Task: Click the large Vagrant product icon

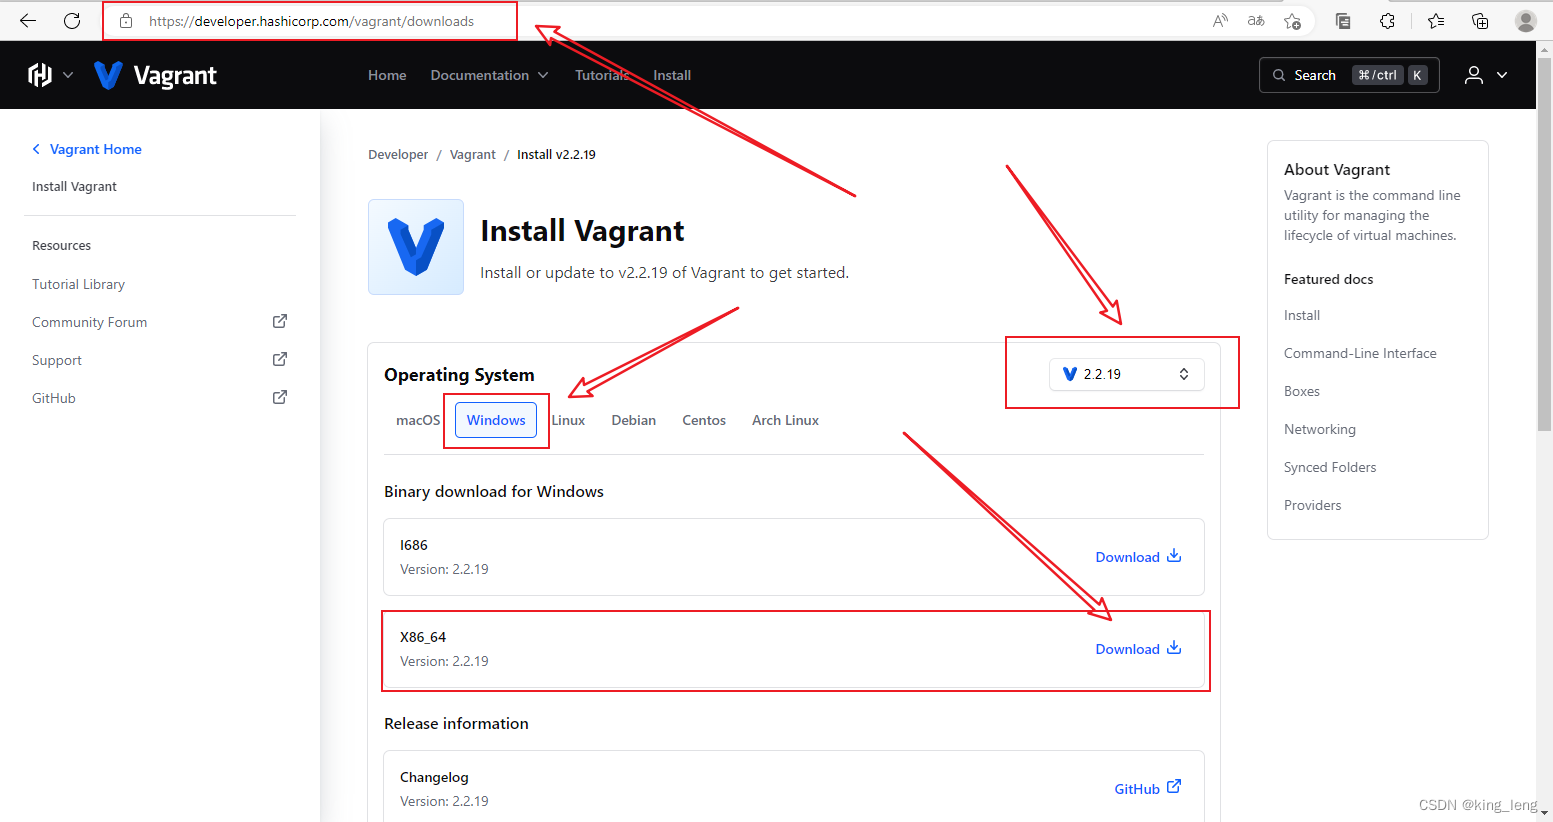Action: pyautogui.click(x=416, y=247)
